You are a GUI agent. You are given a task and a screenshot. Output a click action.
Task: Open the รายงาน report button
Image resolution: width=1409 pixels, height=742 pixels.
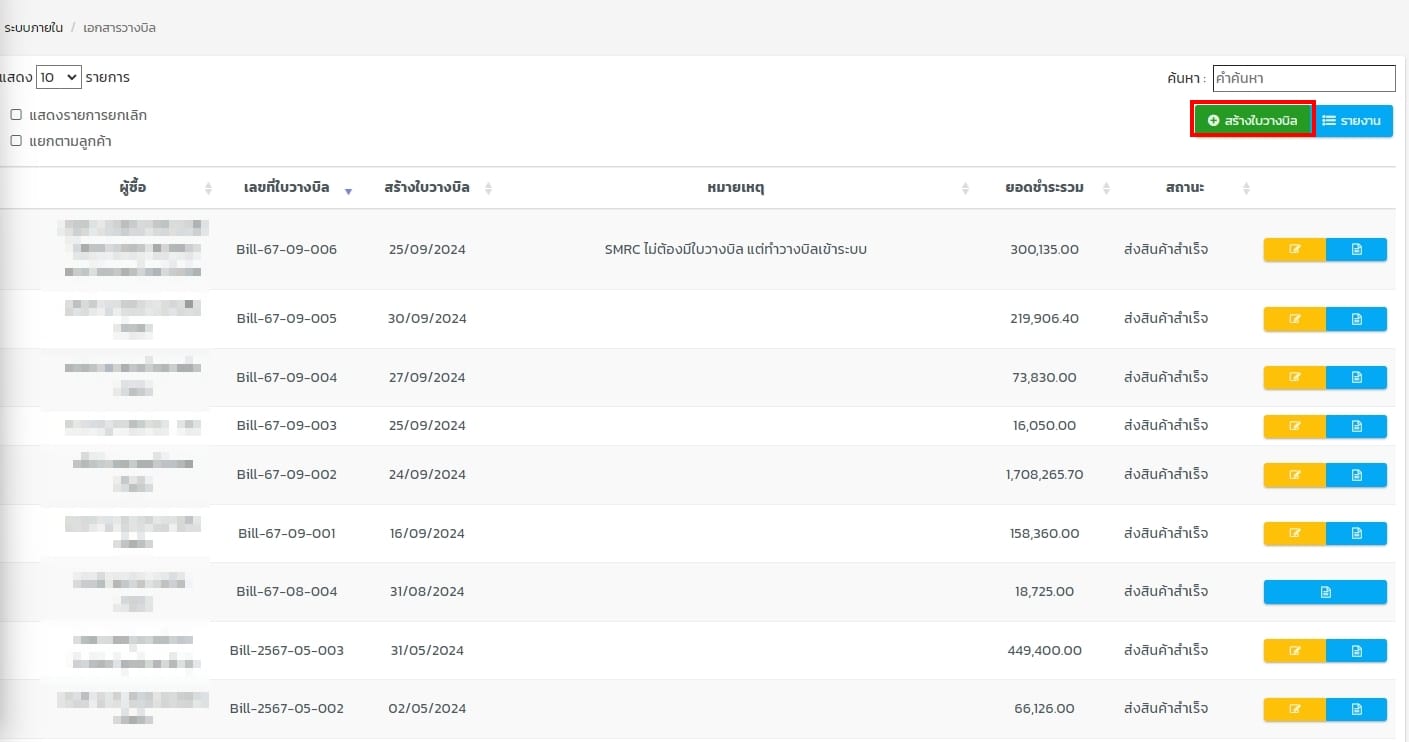pos(1353,121)
